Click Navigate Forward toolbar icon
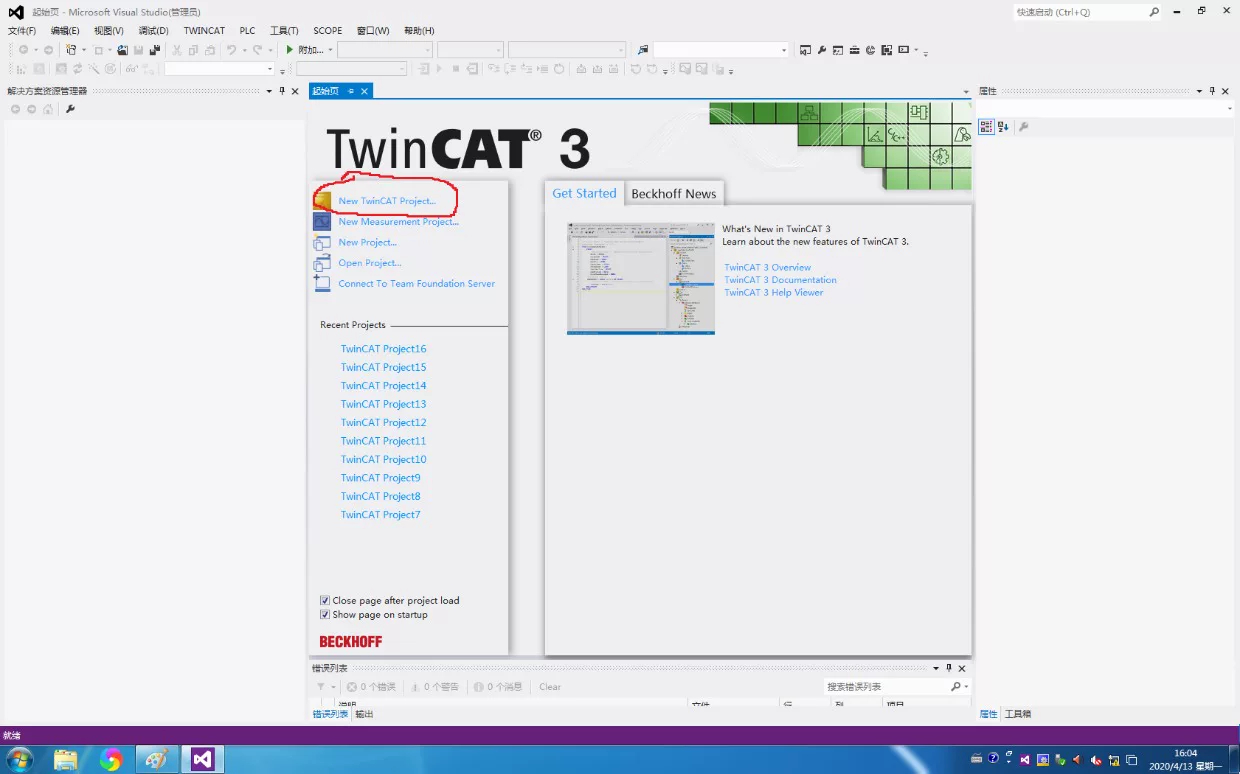Viewport: 1240px width, 774px height. click(x=48, y=50)
